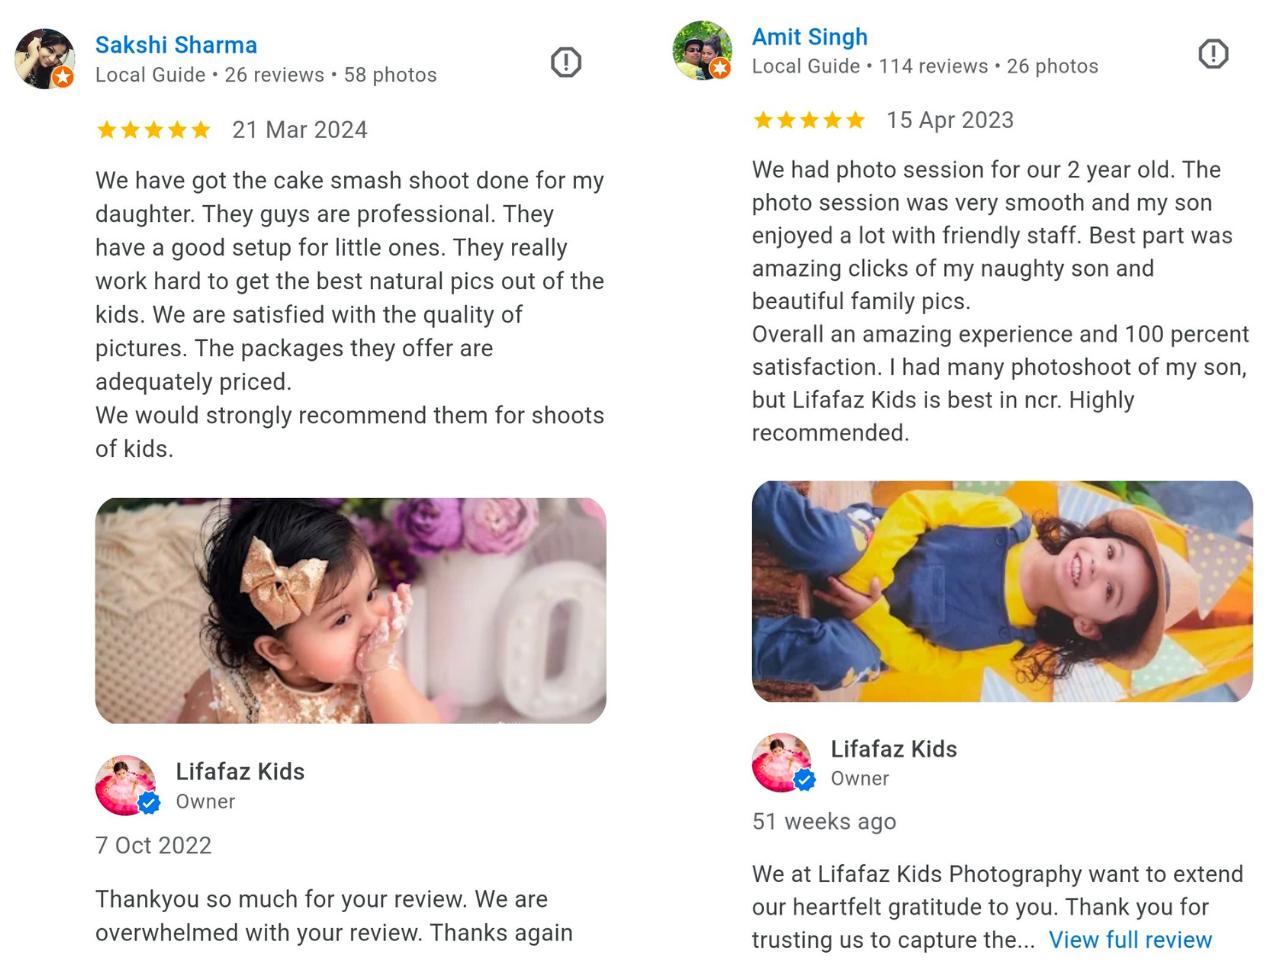Click Local Guide 26 reviews 58 photos text

[x=266, y=75]
